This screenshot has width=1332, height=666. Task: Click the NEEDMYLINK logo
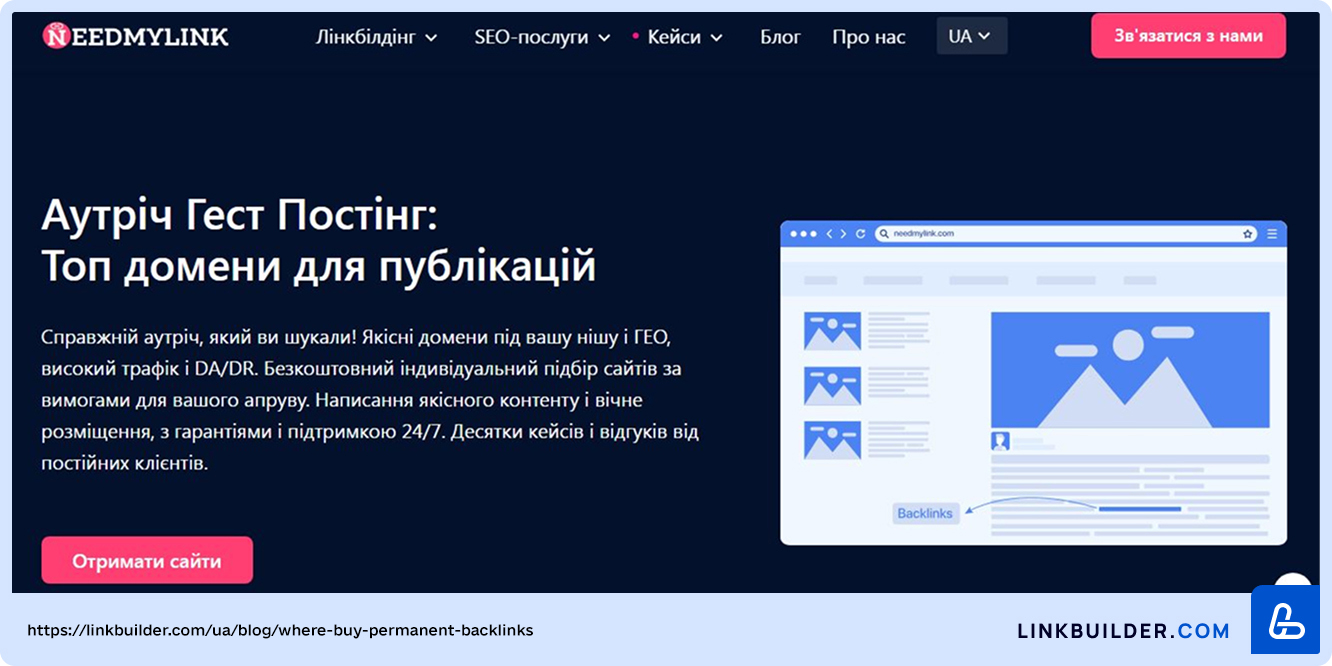tap(136, 36)
